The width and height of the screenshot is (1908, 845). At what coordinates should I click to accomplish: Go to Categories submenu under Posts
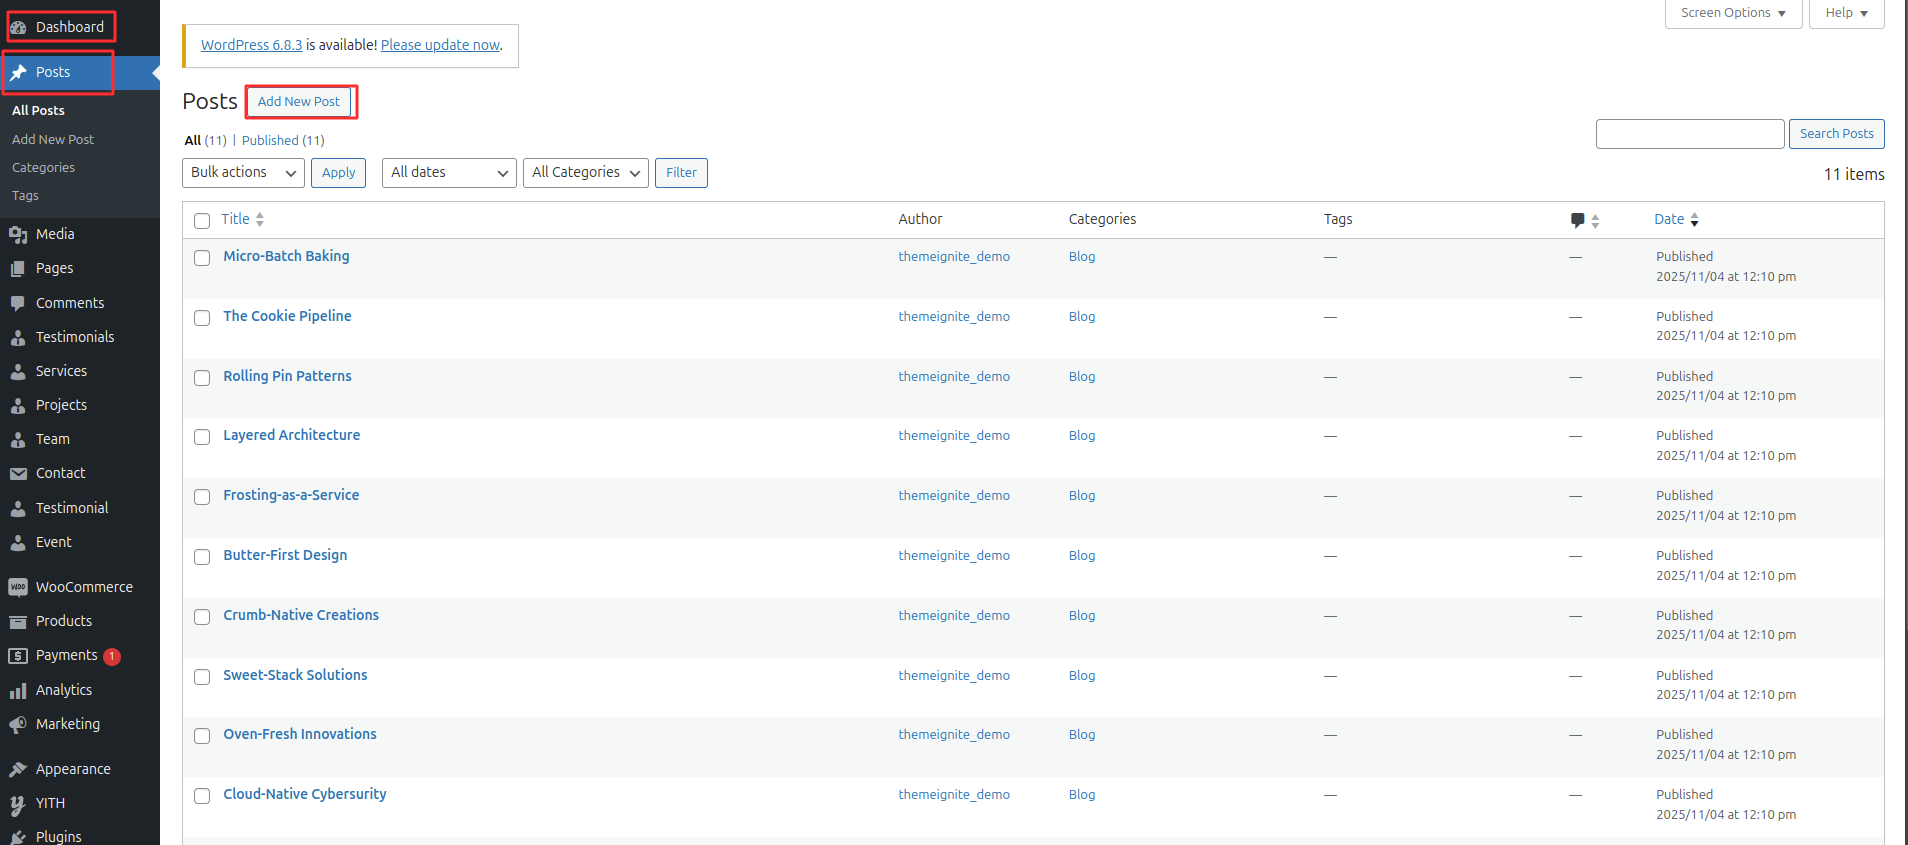pyautogui.click(x=43, y=168)
